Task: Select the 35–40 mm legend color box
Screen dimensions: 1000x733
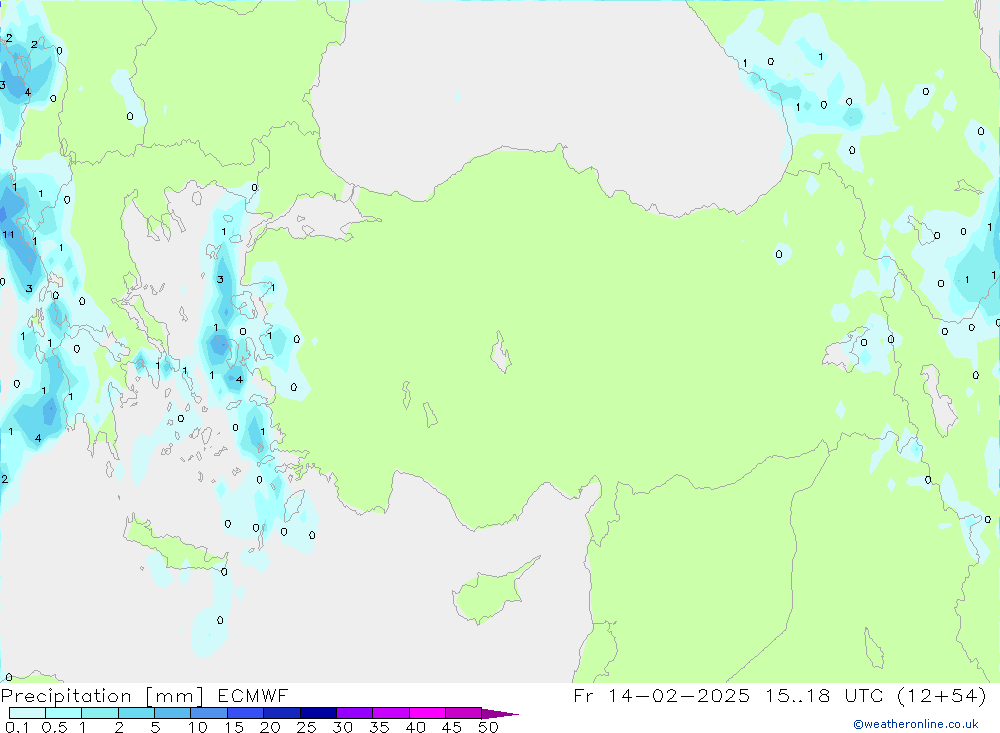Action: pyautogui.click(x=391, y=713)
